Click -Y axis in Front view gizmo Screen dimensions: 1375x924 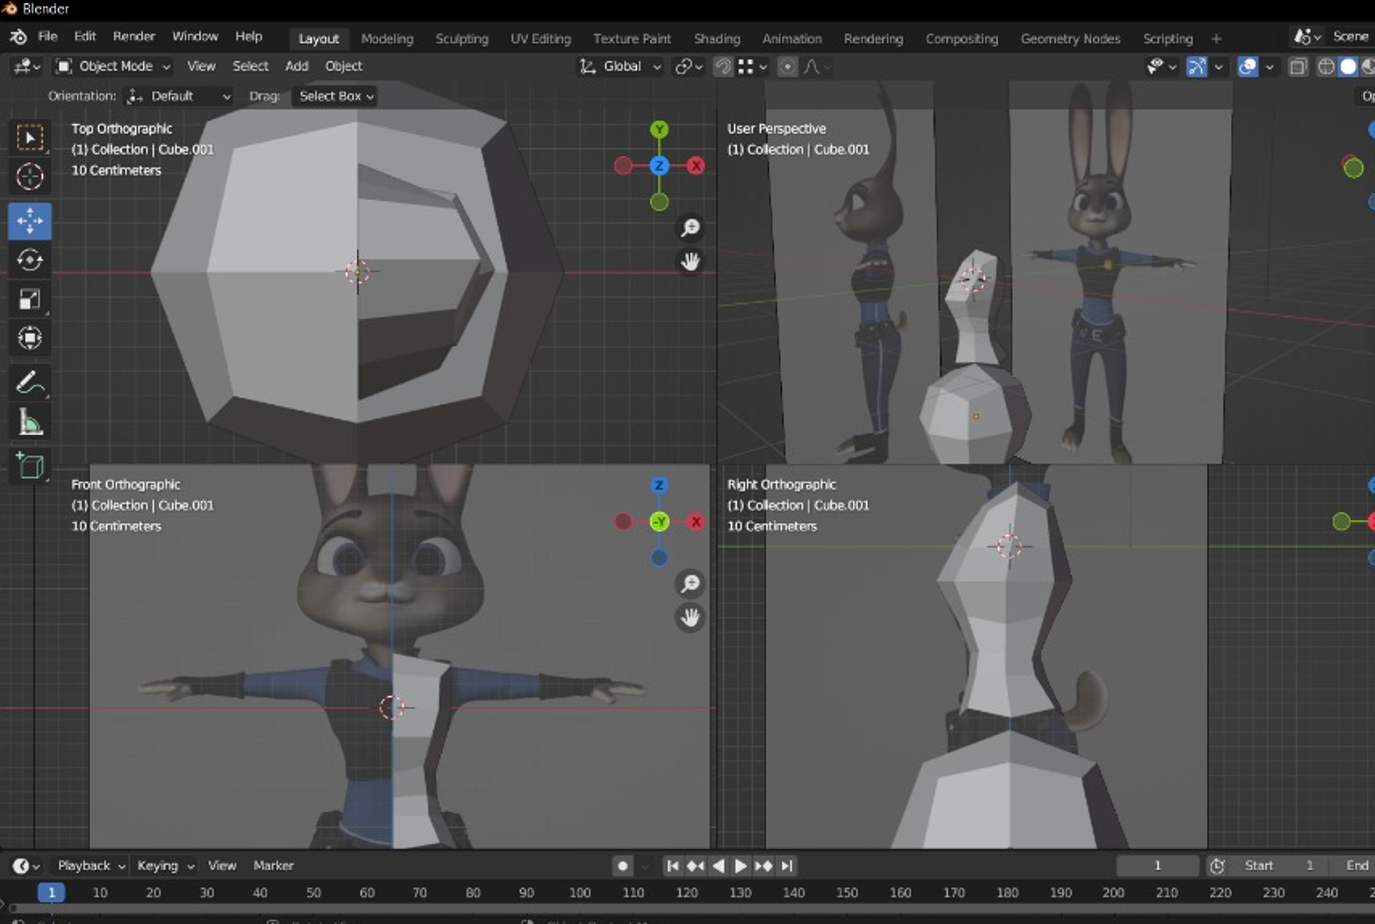click(659, 522)
